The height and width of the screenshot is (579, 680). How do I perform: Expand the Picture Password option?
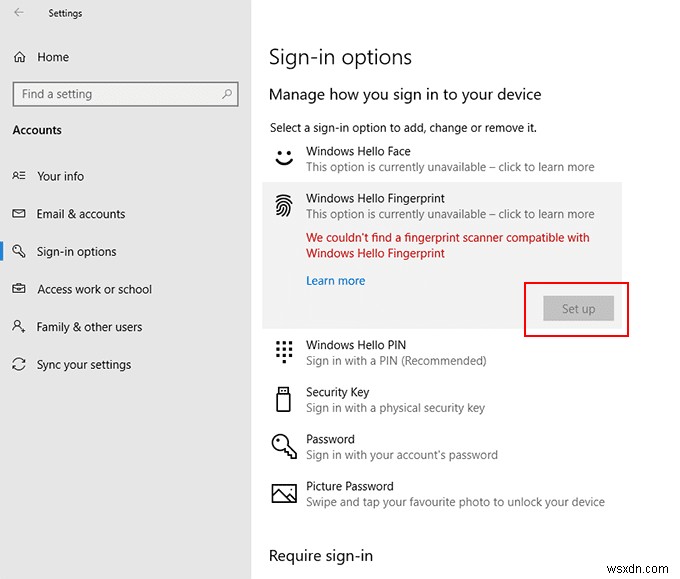[441, 494]
